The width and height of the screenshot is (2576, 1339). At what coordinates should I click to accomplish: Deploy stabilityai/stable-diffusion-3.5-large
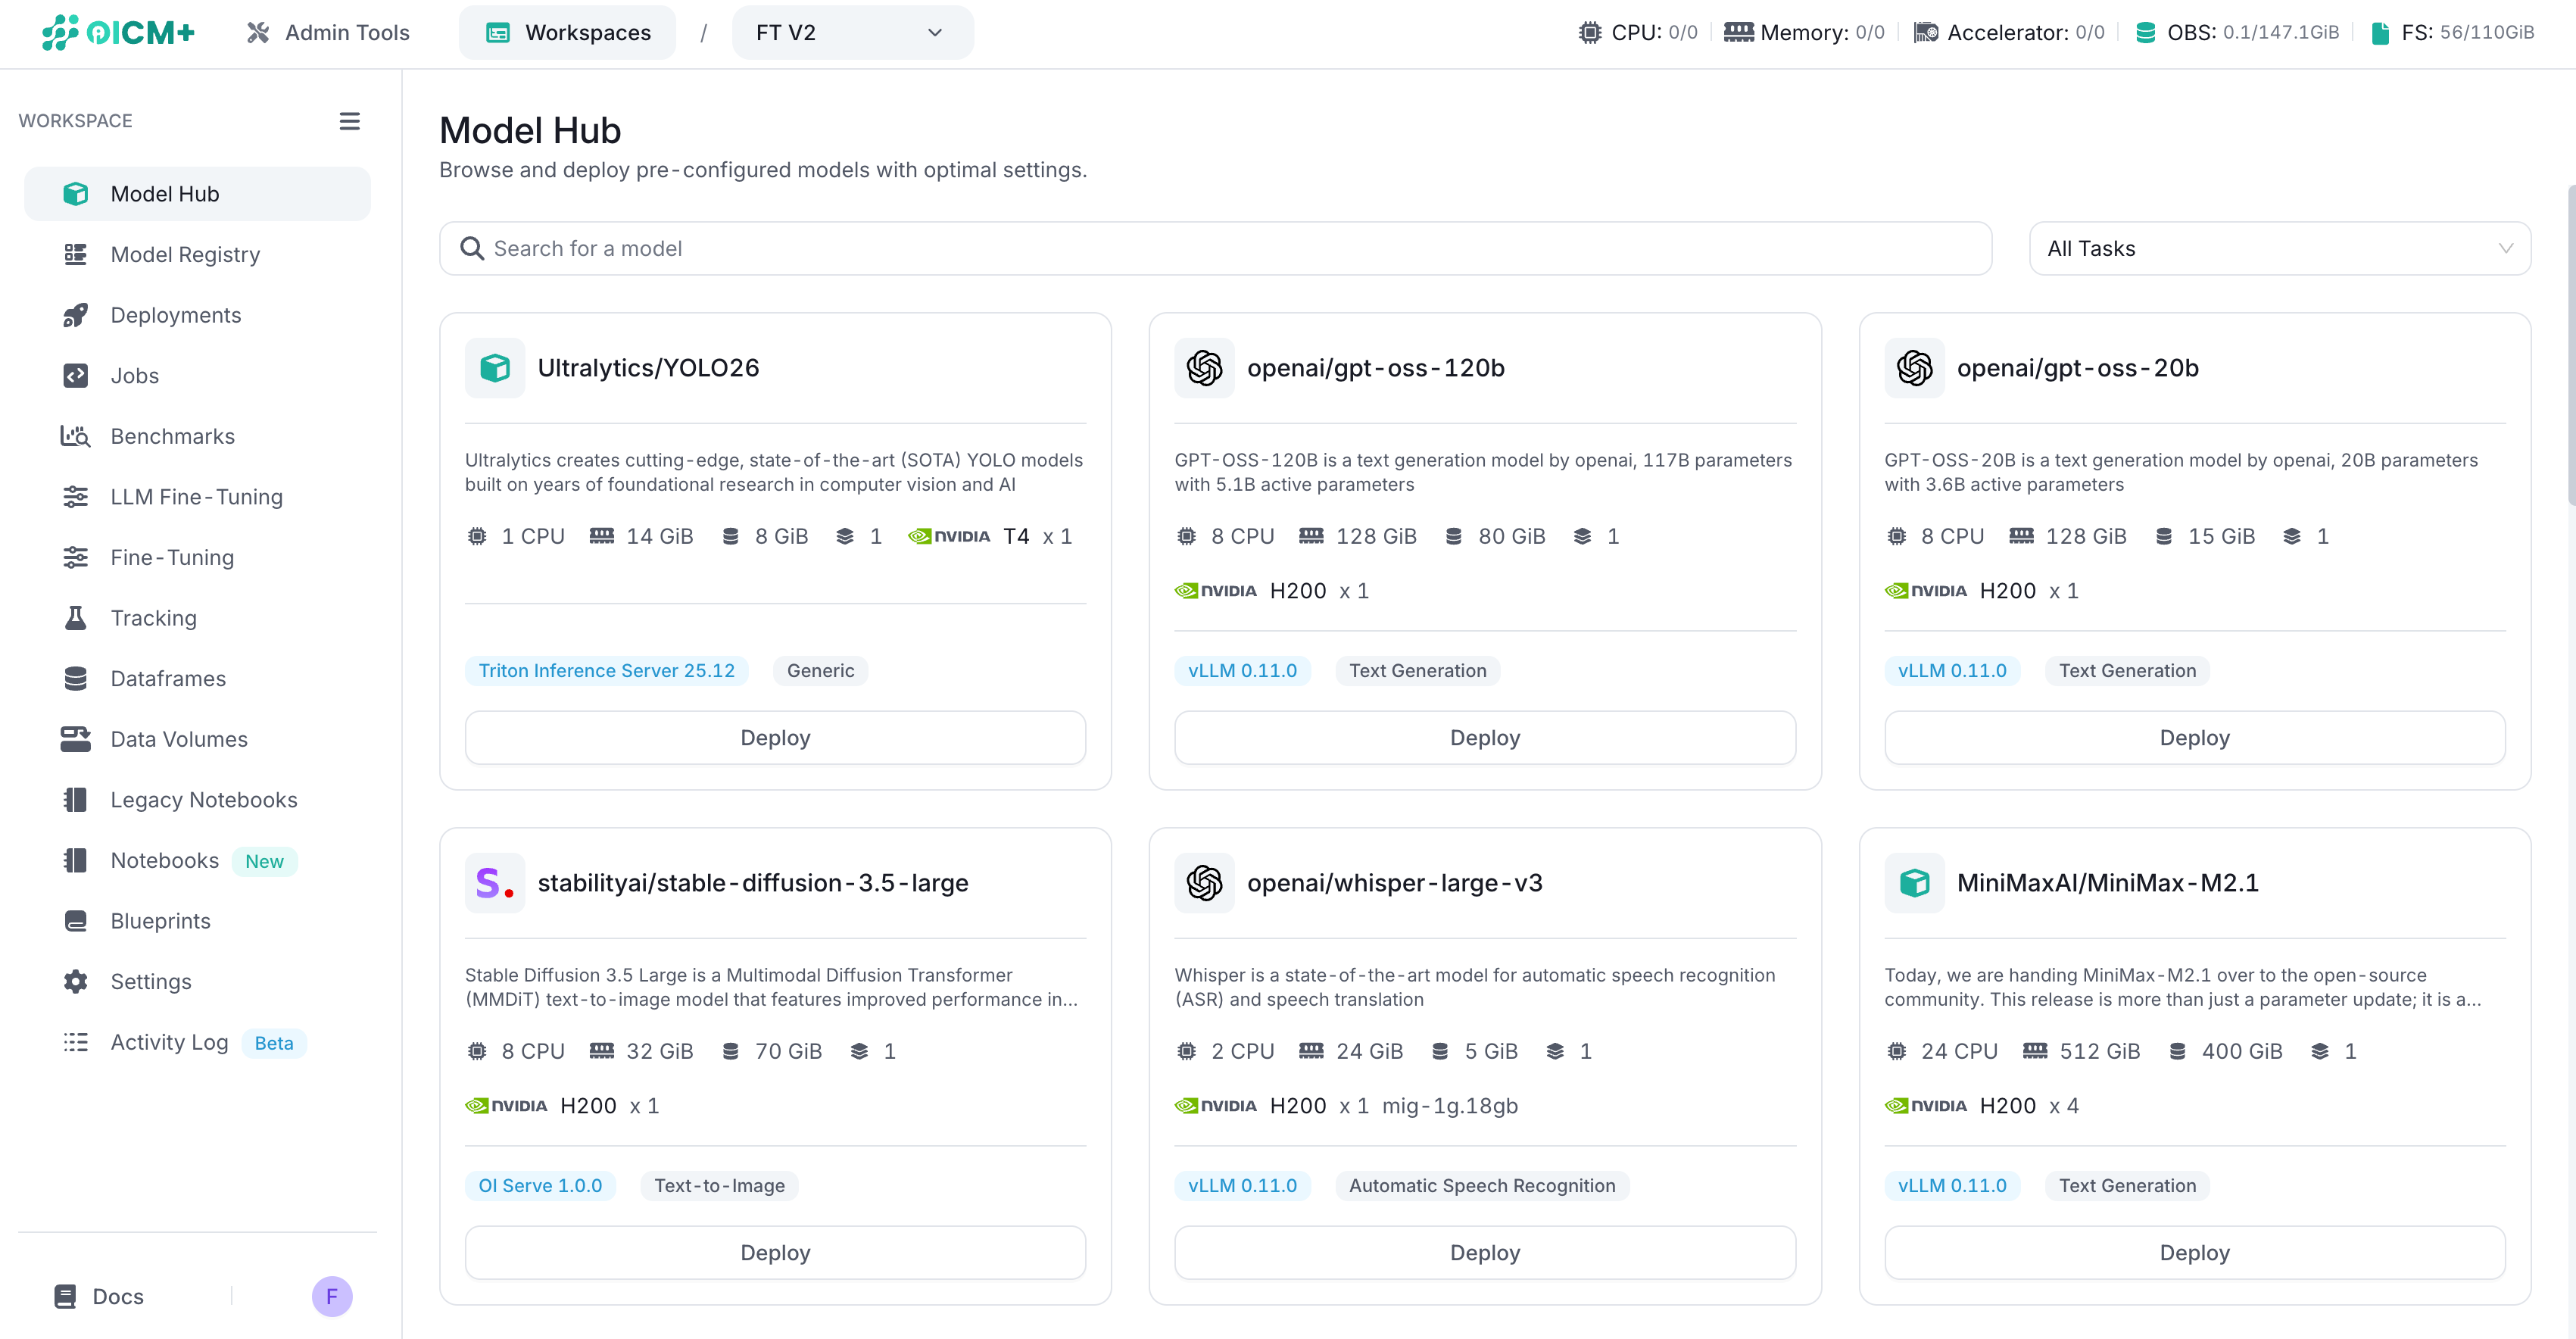775,1253
